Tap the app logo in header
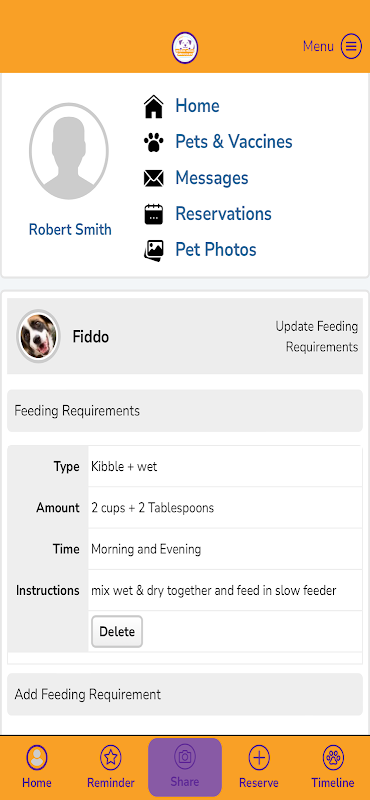 click(x=185, y=47)
